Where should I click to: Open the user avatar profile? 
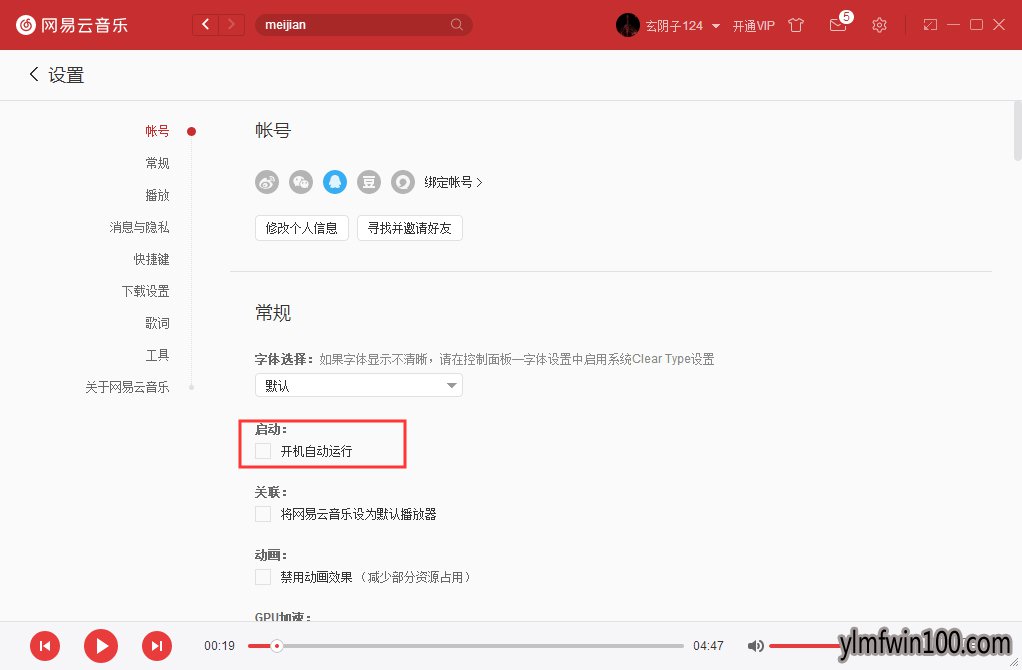(x=628, y=25)
